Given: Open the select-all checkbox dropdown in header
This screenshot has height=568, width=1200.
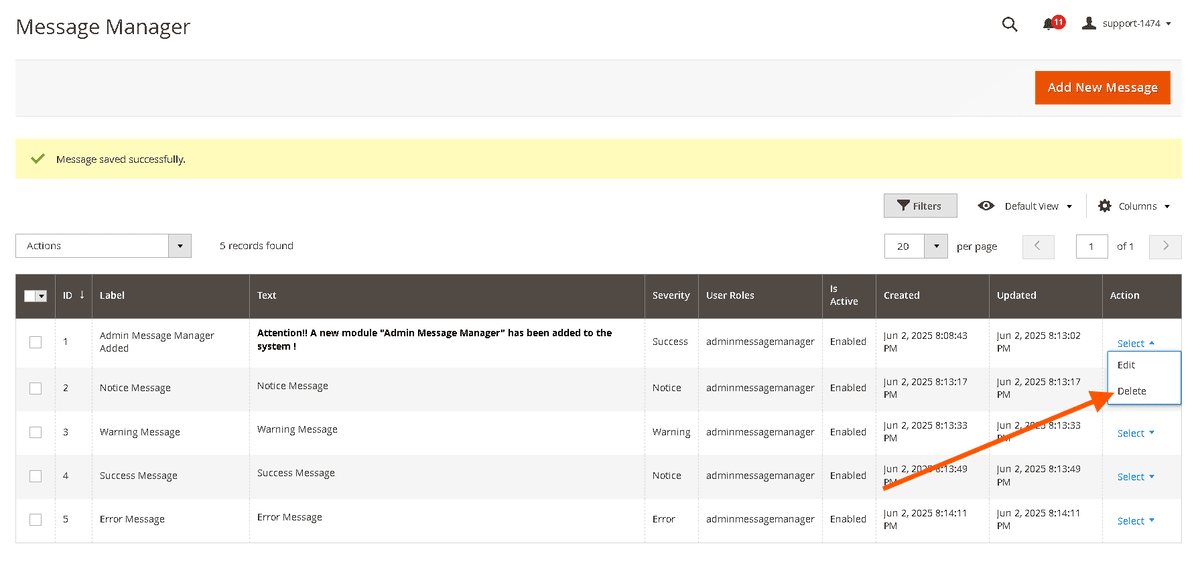Looking at the screenshot, I should point(42,296).
